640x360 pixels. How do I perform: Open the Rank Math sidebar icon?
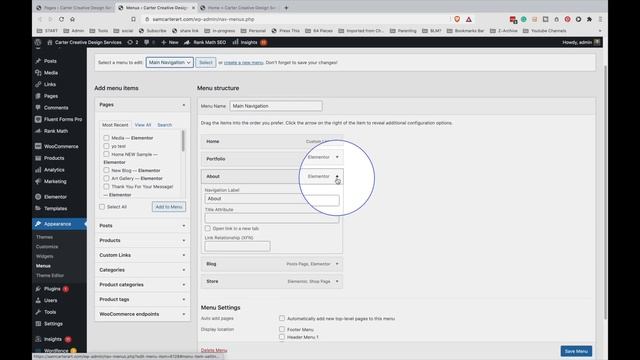pos(38,131)
